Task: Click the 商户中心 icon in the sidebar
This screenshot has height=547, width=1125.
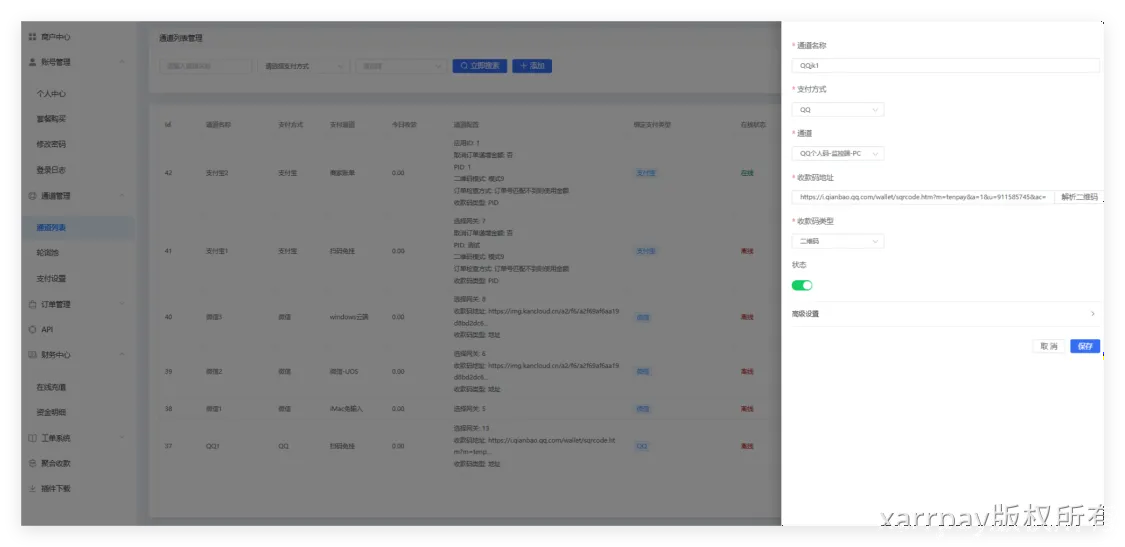Action: (32, 37)
